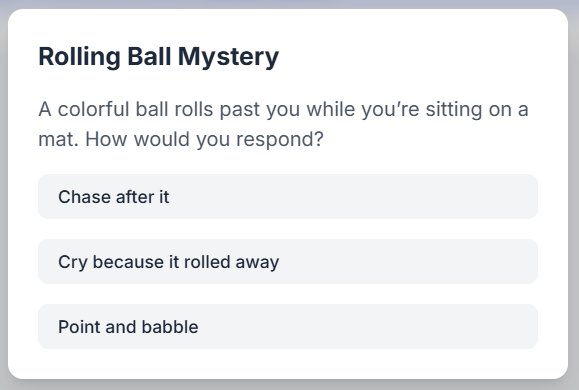The image size is (579, 390).
Task: Mark "Point and babble" as your answer
Action: 288,326
